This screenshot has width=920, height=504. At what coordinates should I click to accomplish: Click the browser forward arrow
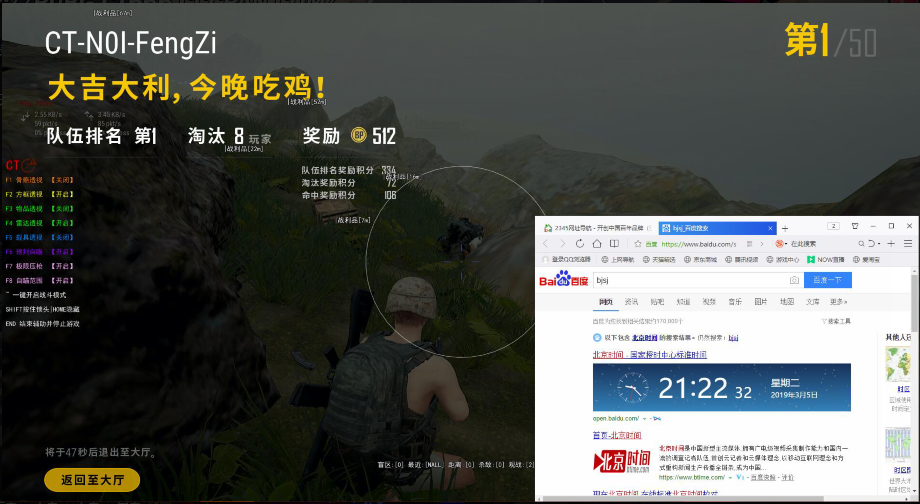(x=562, y=243)
